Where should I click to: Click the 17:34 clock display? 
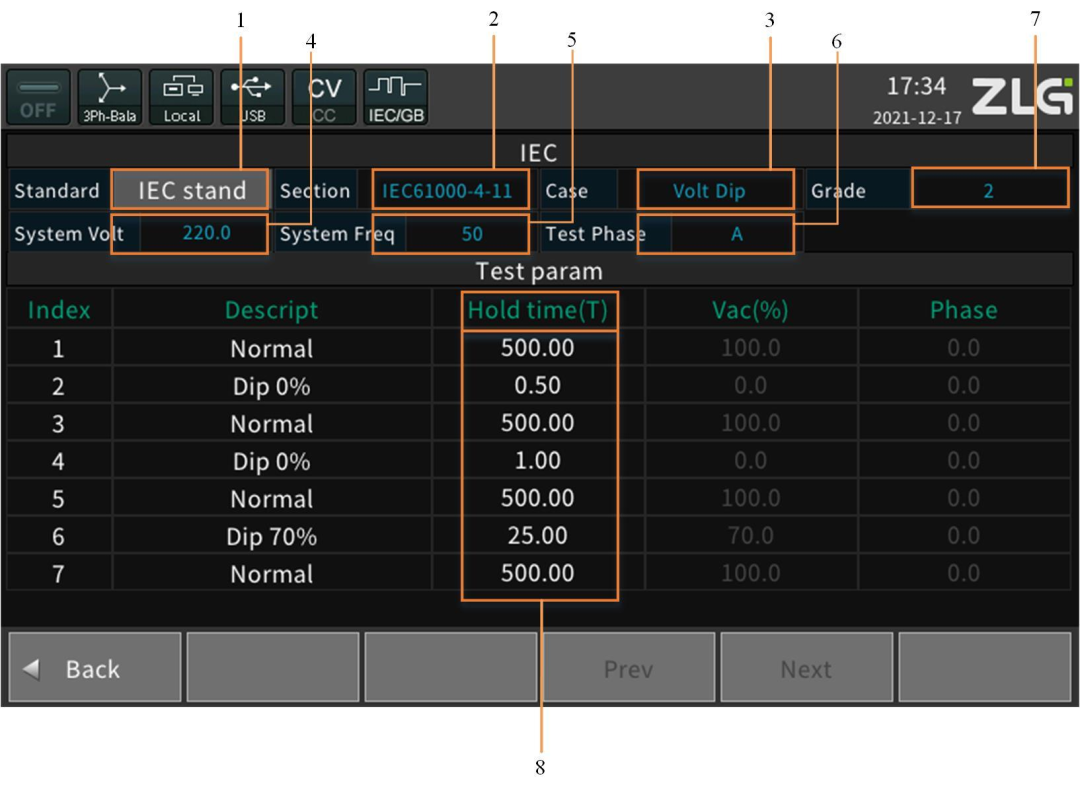(x=916, y=87)
